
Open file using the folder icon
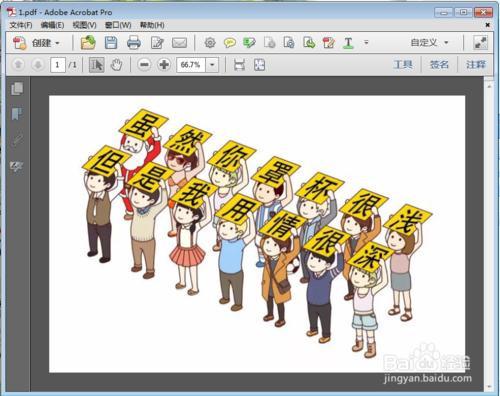pos(88,43)
